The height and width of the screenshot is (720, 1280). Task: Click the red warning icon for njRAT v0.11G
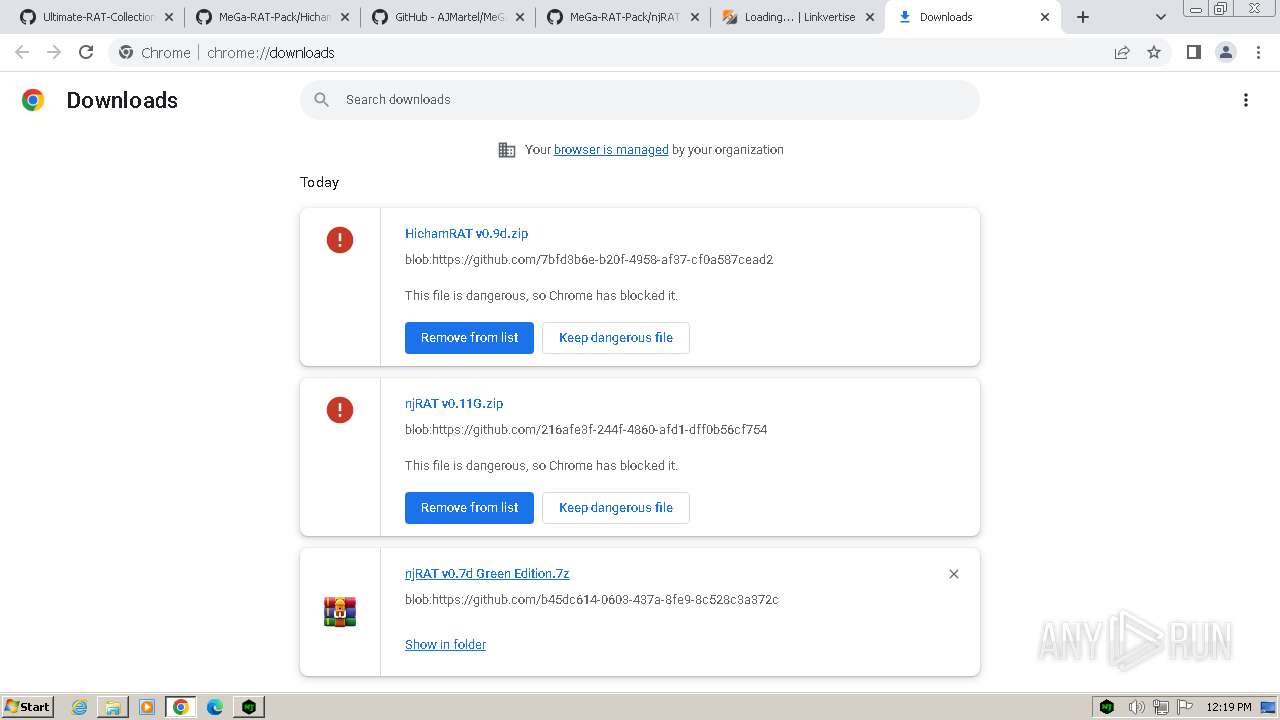click(x=340, y=410)
